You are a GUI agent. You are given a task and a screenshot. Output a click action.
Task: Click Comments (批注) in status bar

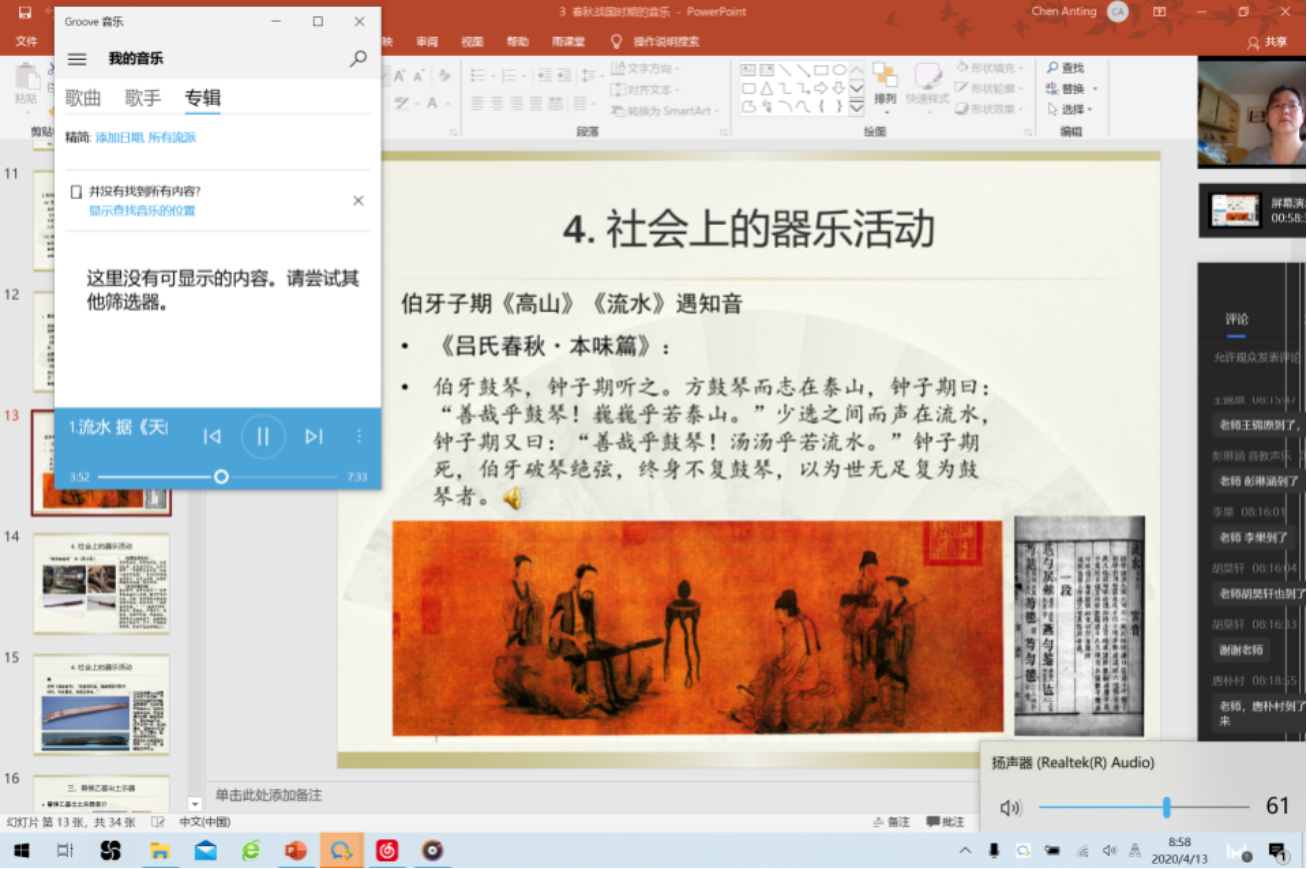[945, 822]
